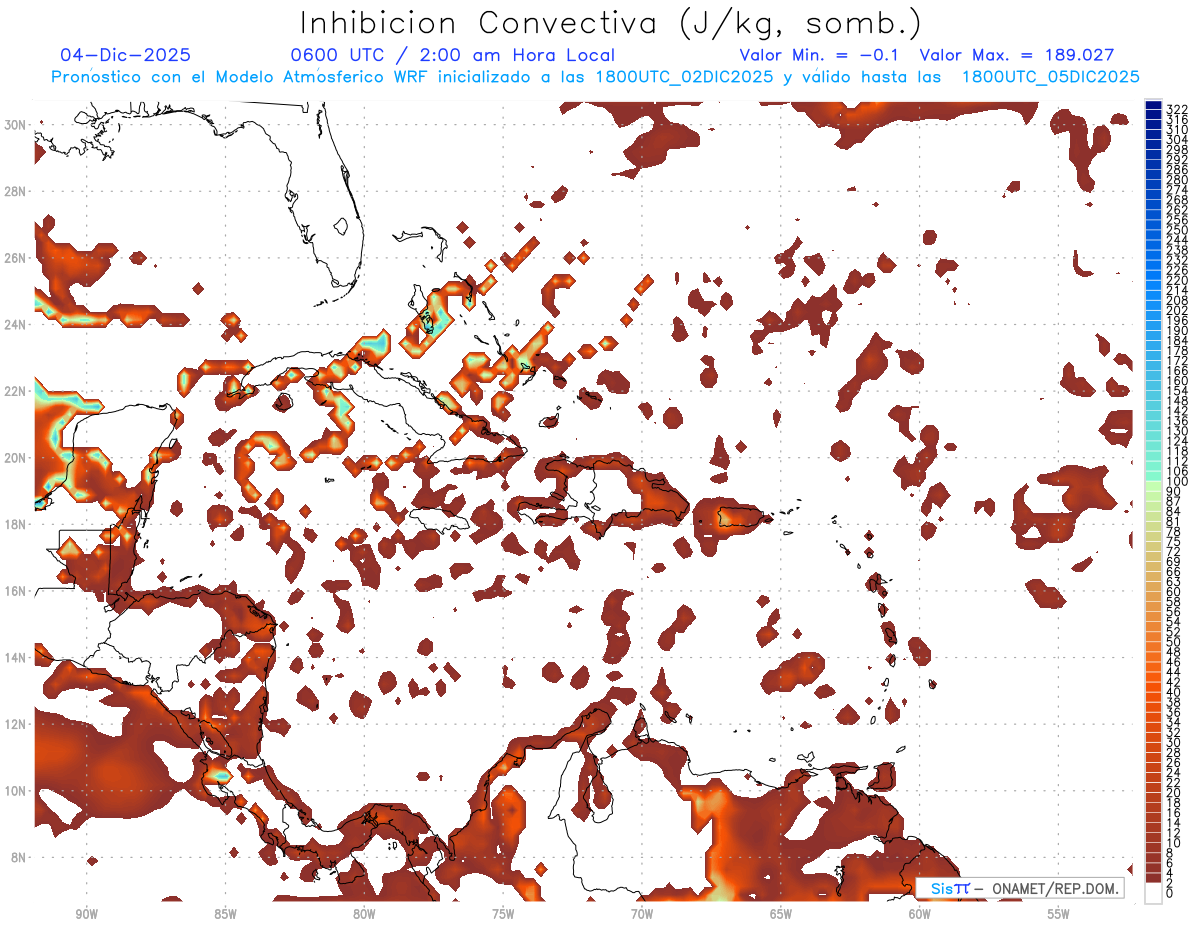The width and height of the screenshot is (1200, 927).
Task: Click the '60W' longitude label
Action: tap(920, 914)
